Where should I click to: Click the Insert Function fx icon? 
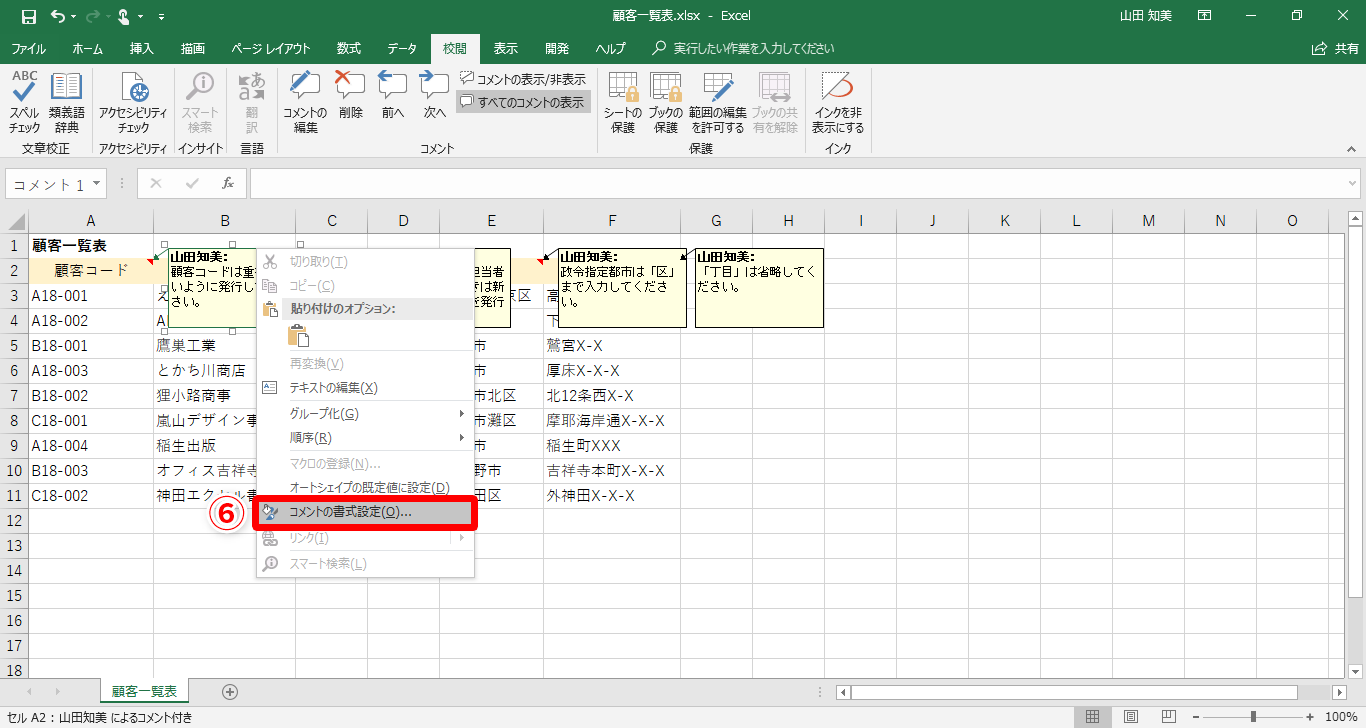228,183
